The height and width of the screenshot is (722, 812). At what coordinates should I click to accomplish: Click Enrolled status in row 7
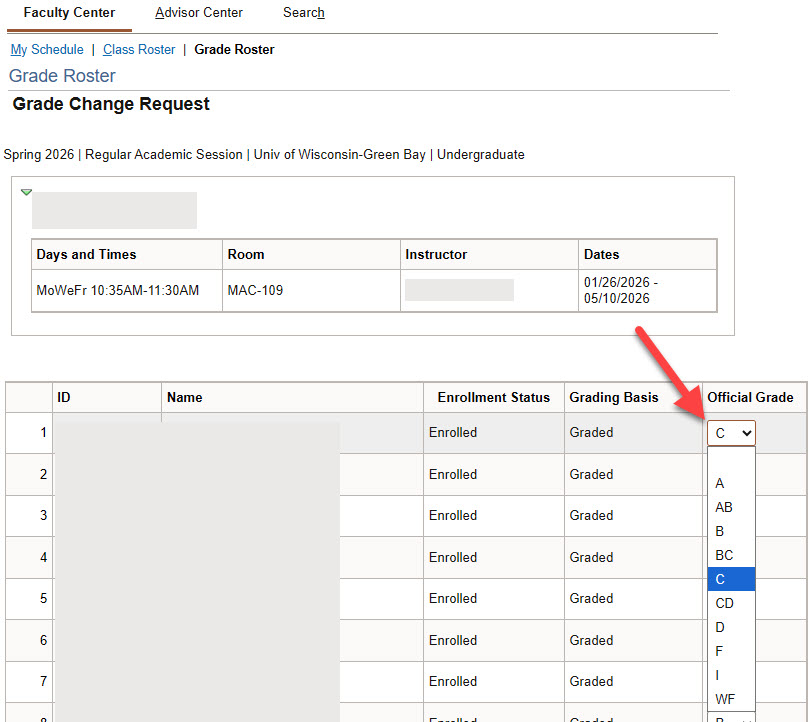click(453, 681)
